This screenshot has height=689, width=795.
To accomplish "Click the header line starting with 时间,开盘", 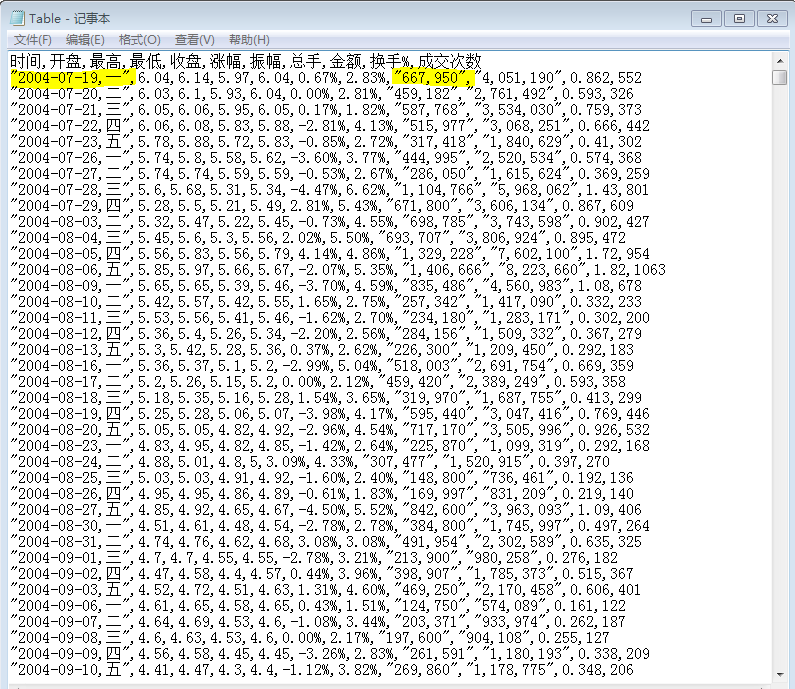I will [x=245, y=61].
